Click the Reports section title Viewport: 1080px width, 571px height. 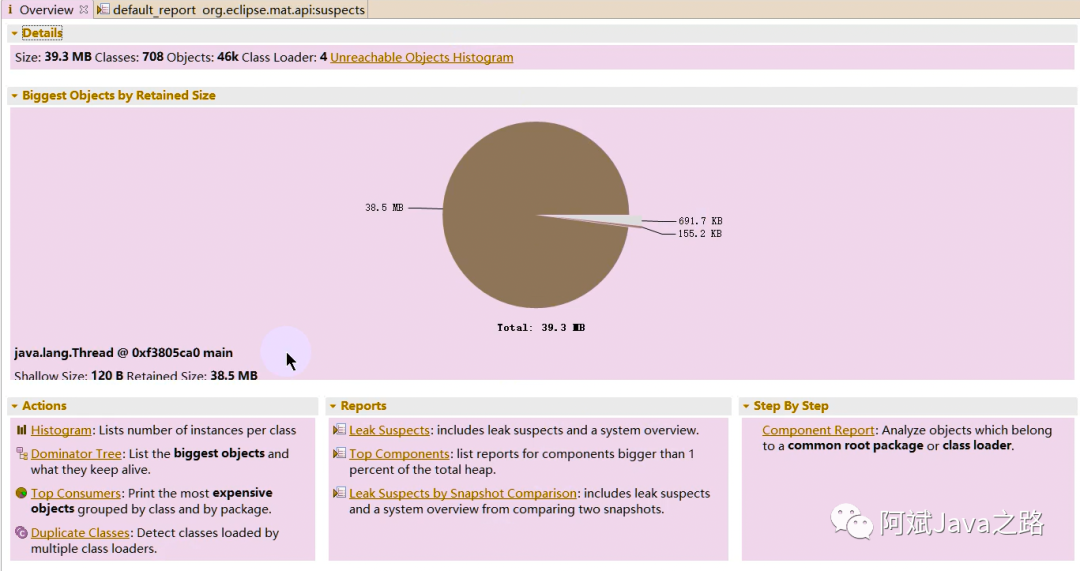pyautogui.click(x=363, y=406)
